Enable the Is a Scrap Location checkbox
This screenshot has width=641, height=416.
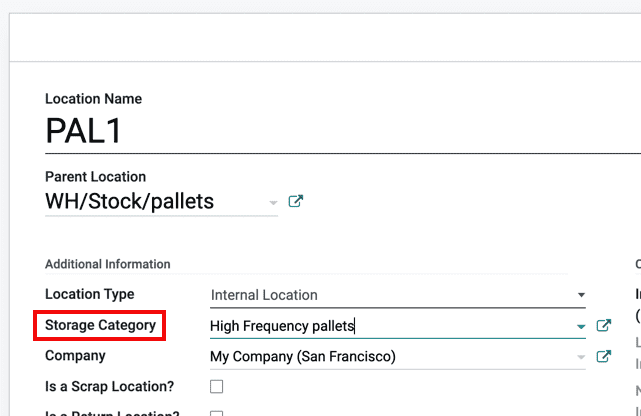[x=217, y=386]
